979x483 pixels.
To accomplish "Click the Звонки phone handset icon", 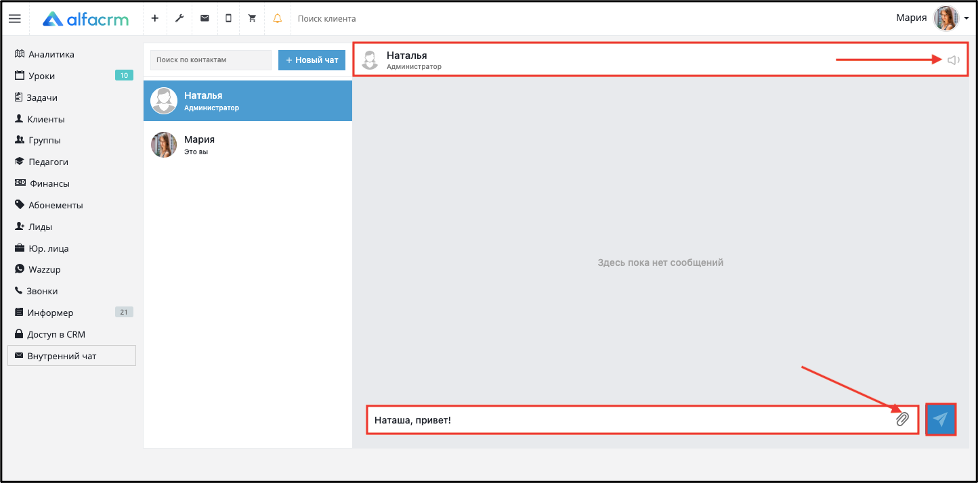I will coord(19,291).
